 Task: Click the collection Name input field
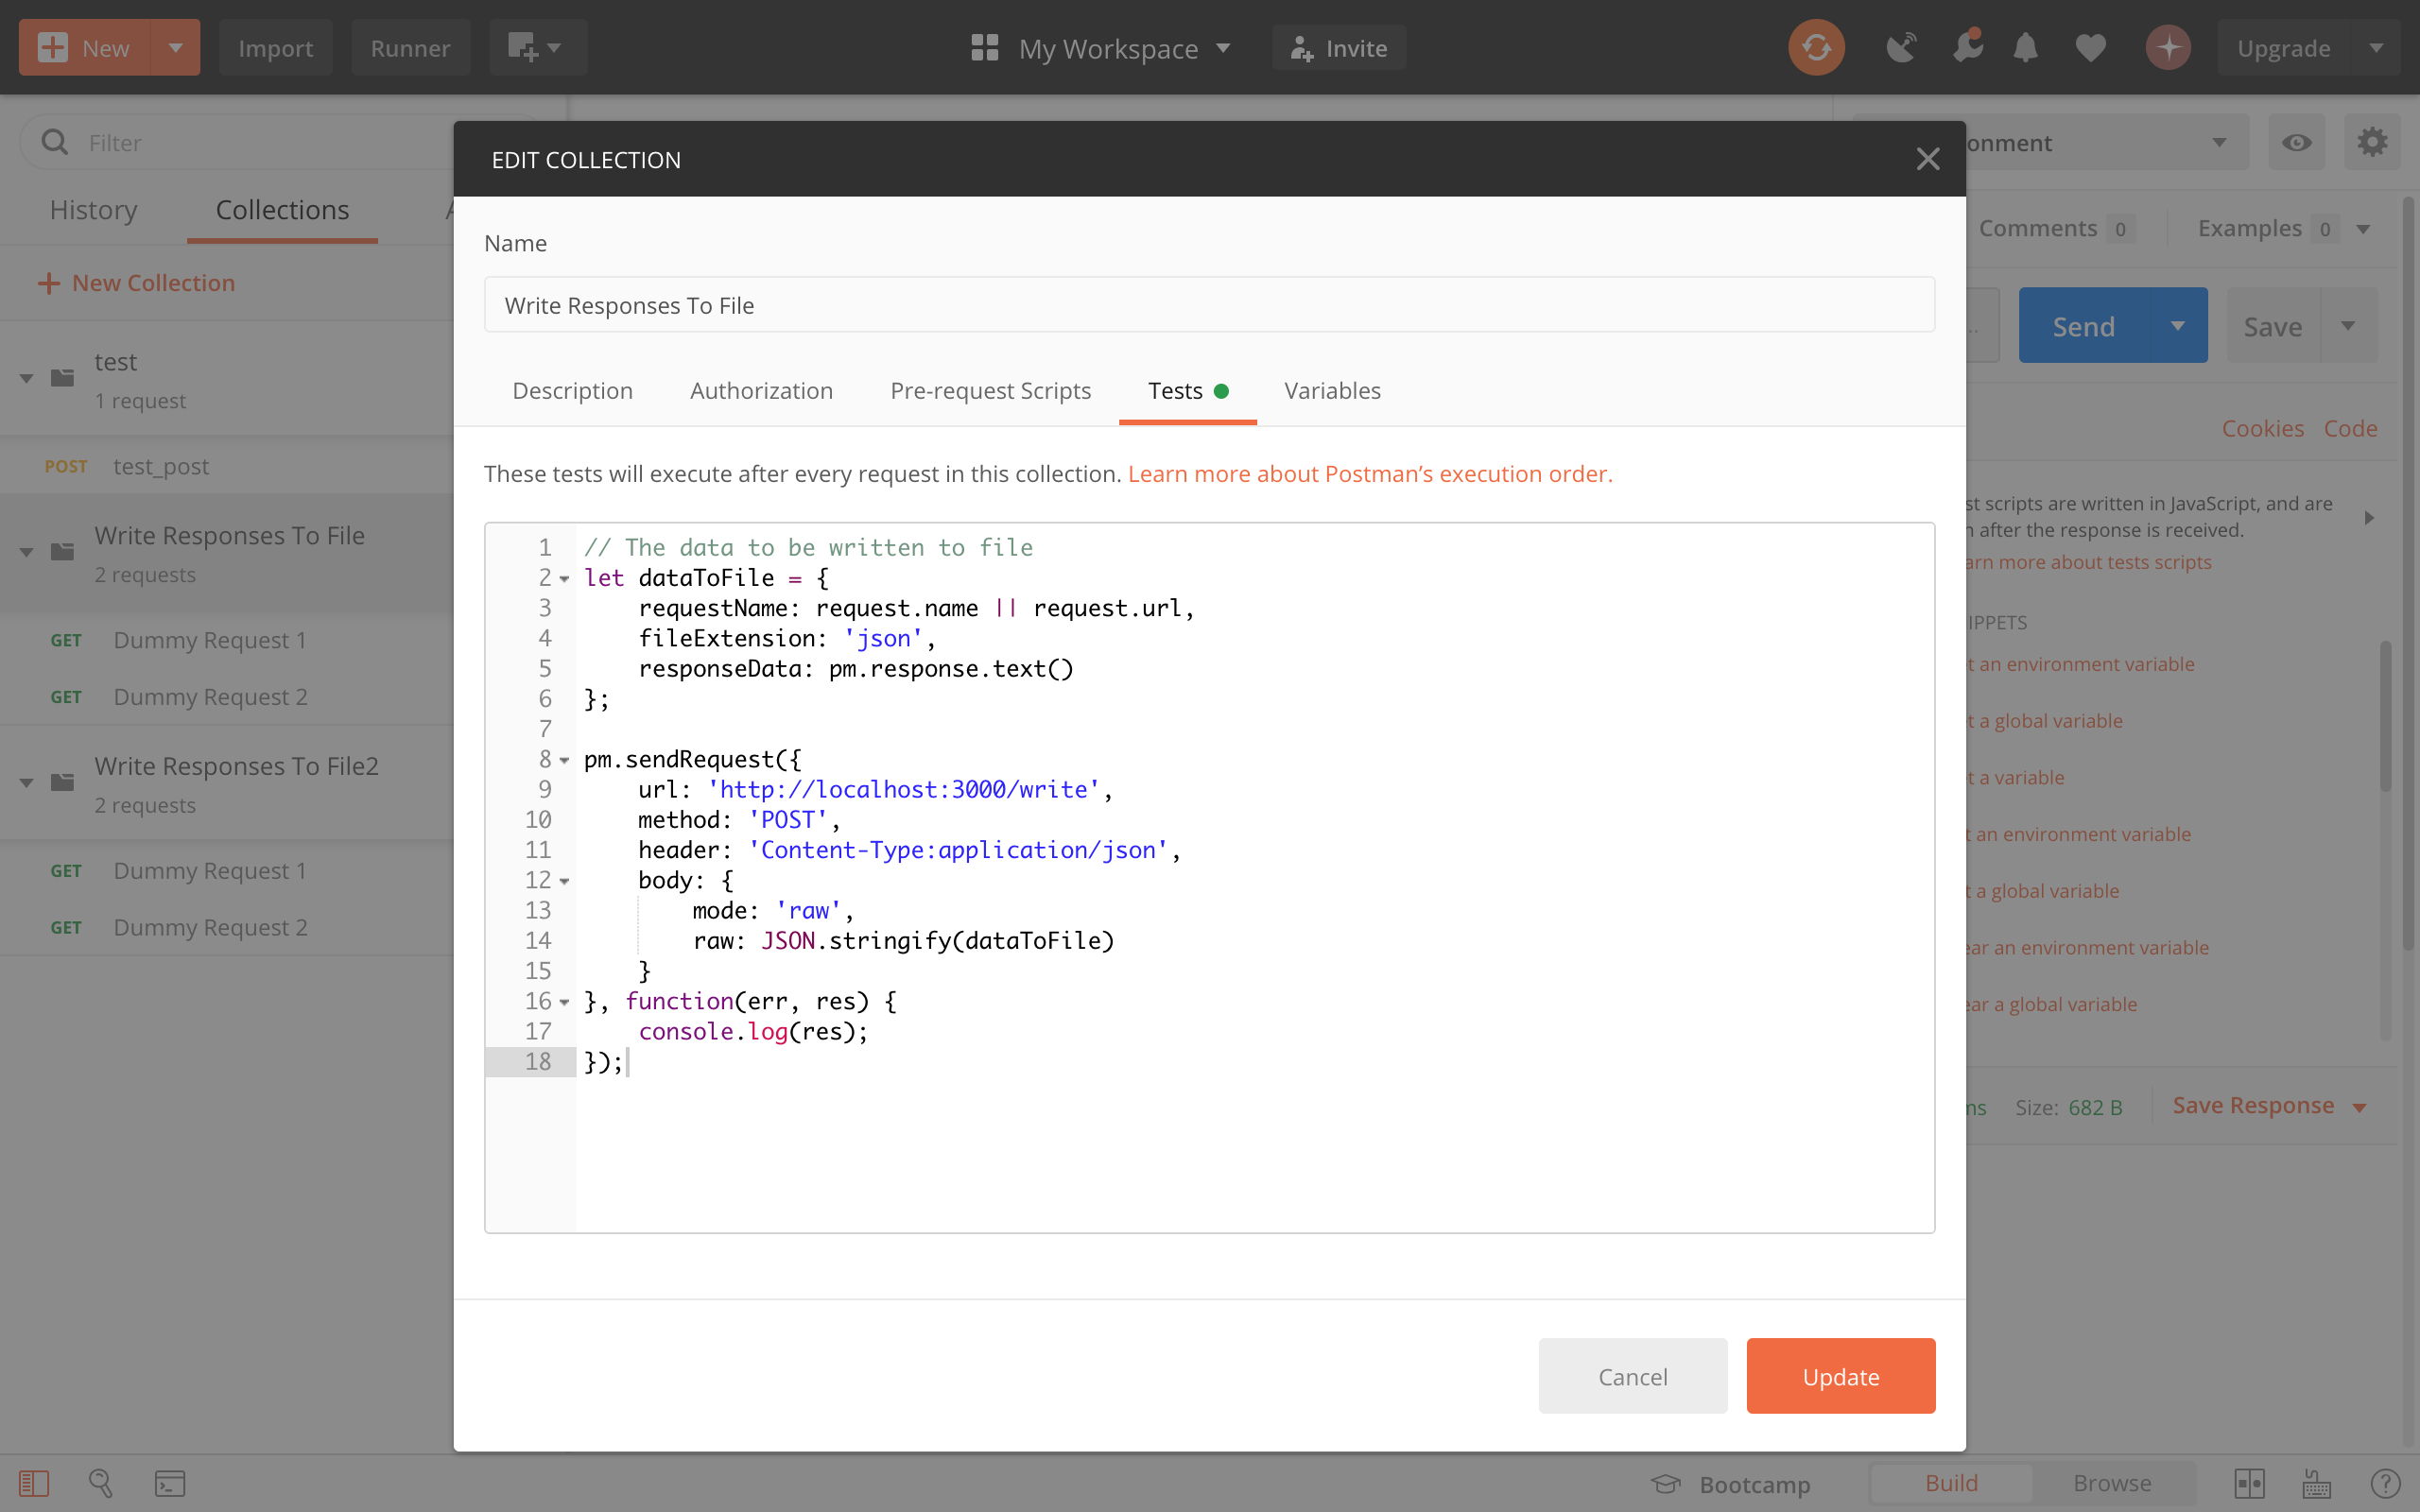(x=1209, y=305)
